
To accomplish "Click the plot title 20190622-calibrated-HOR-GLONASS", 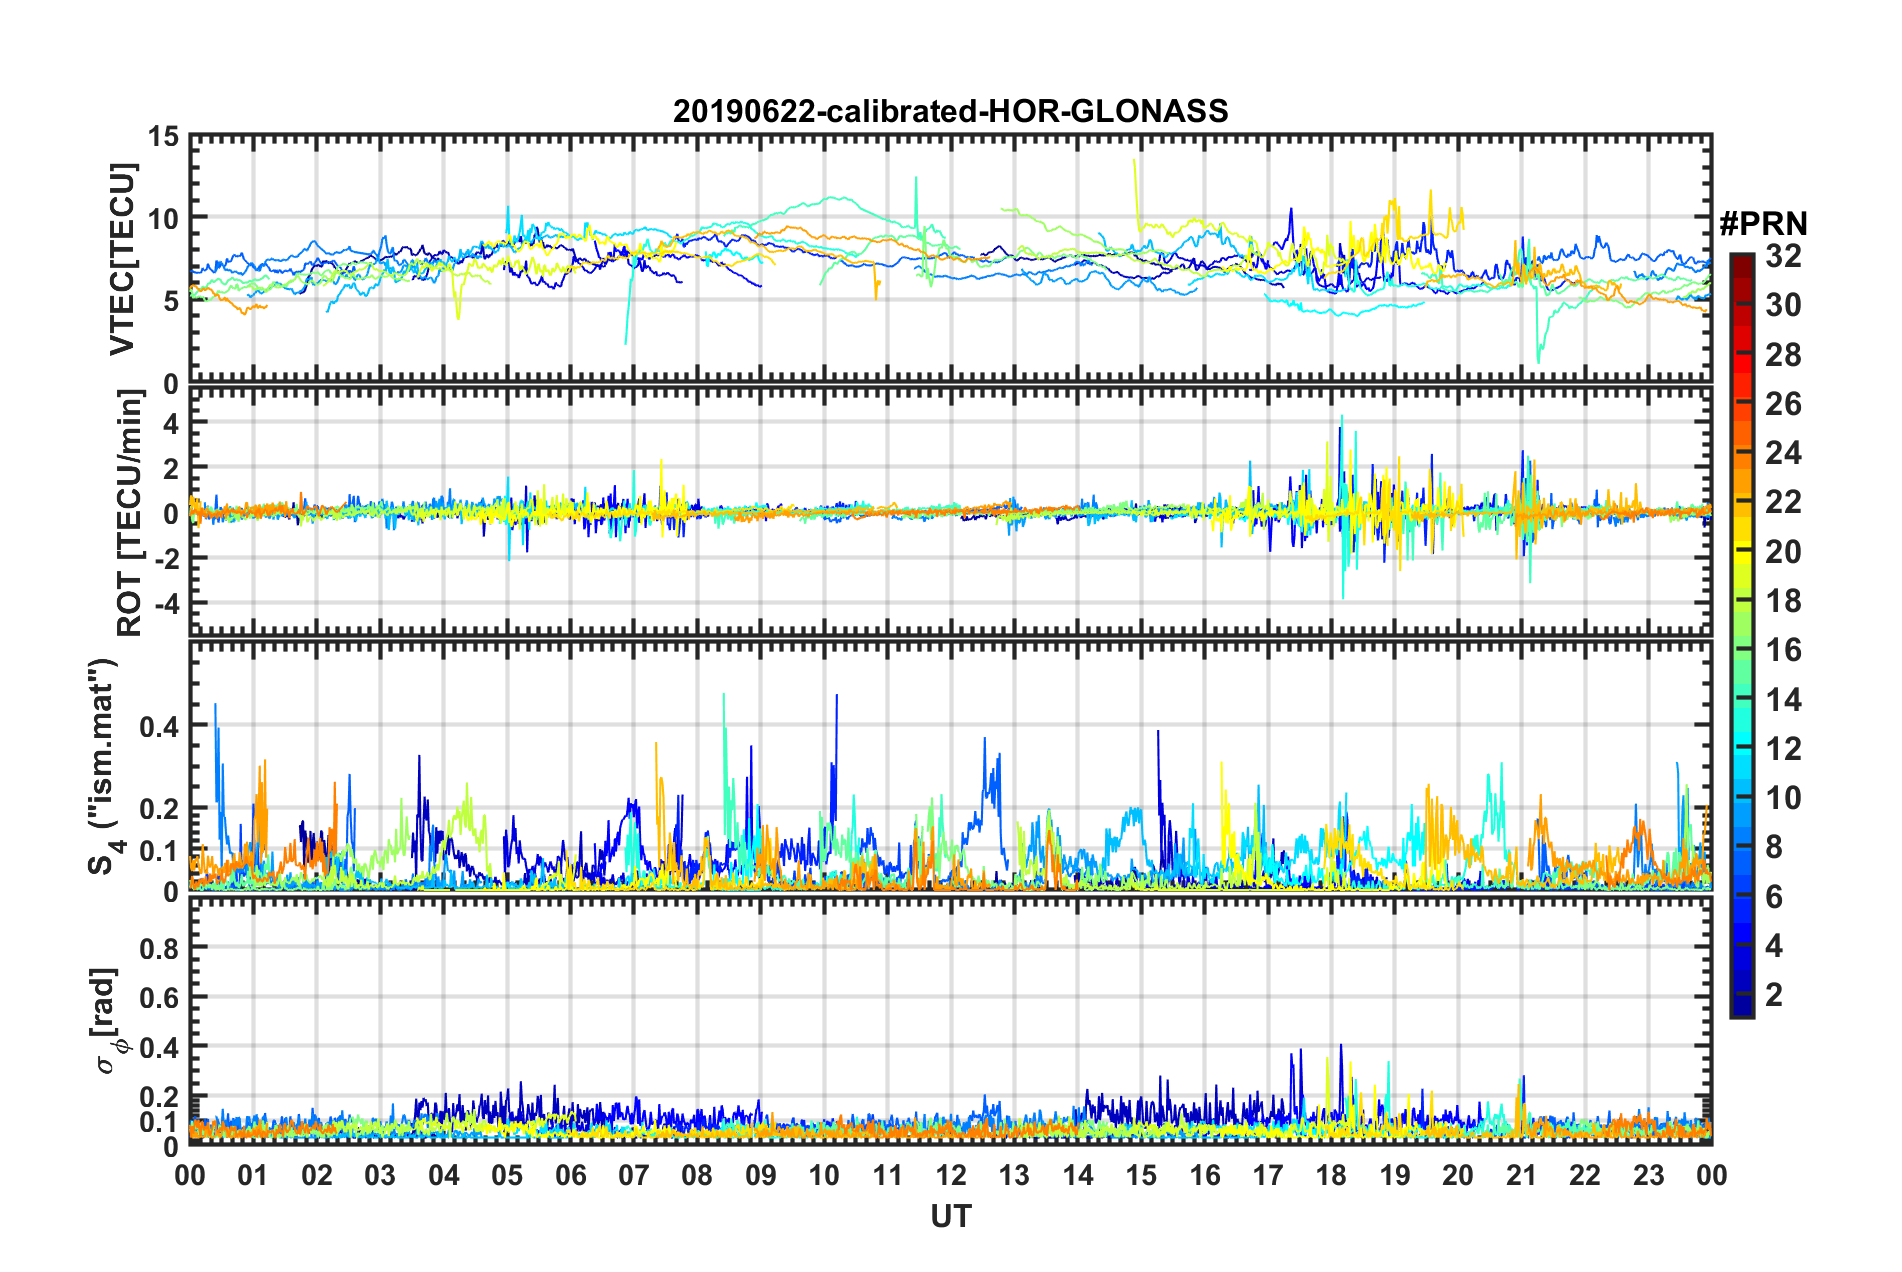I will [x=950, y=111].
